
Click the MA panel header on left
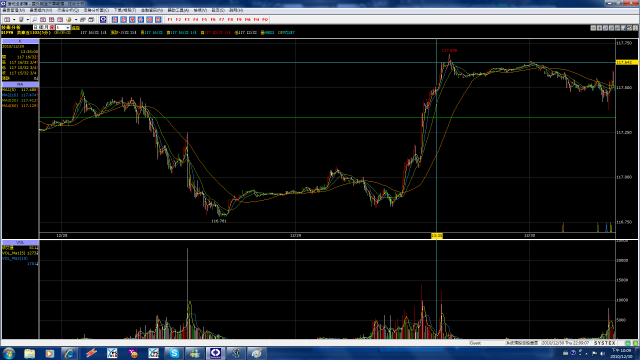coord(20,84)
